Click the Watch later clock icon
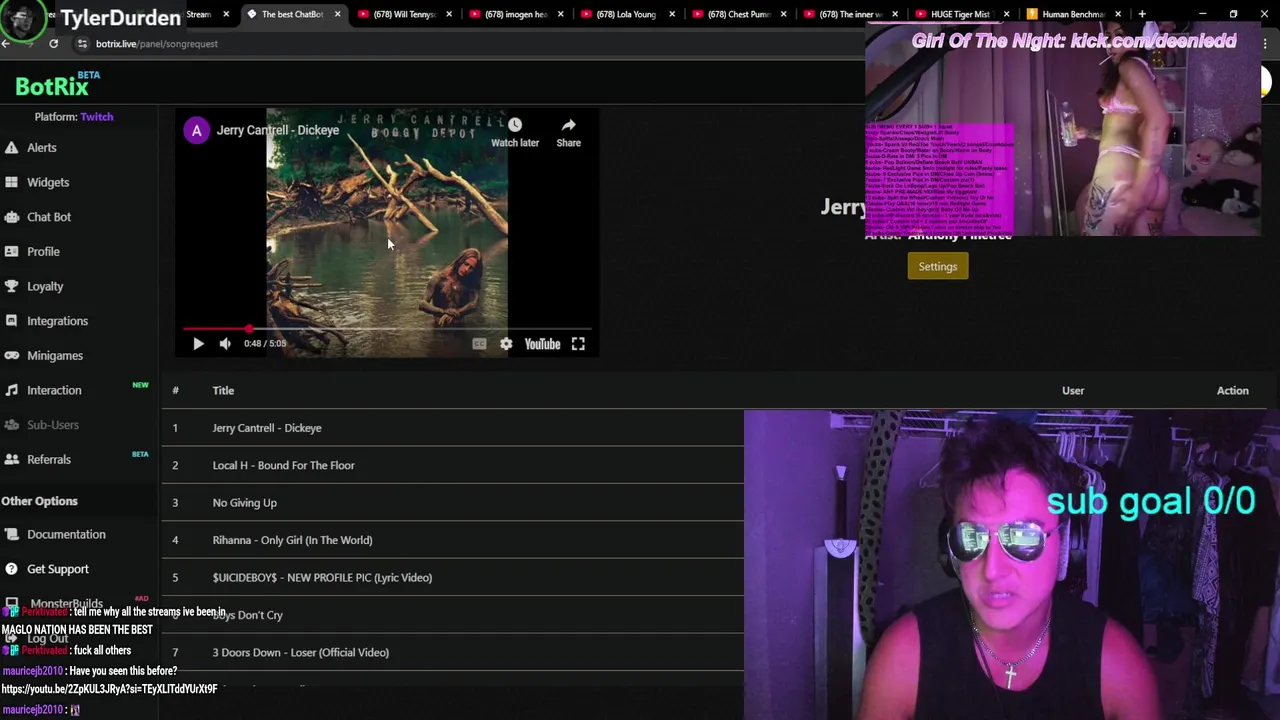This screenshot has width=1280, height=720. tap(514, 125)
